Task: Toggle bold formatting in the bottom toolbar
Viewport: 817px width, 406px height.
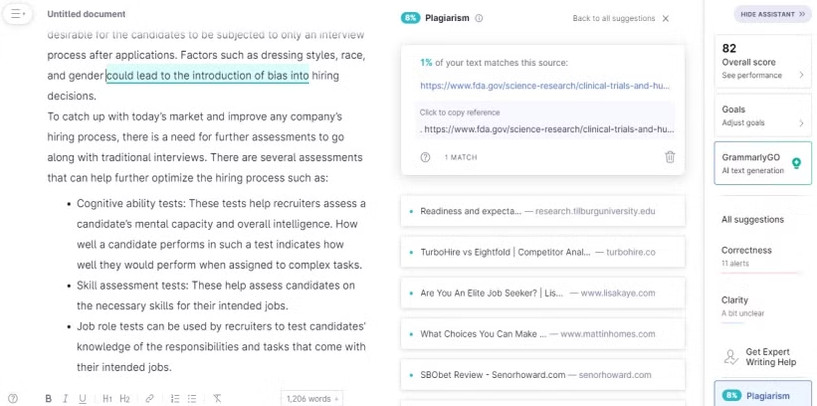Action: pyautogui.click(x=48, y=398)
